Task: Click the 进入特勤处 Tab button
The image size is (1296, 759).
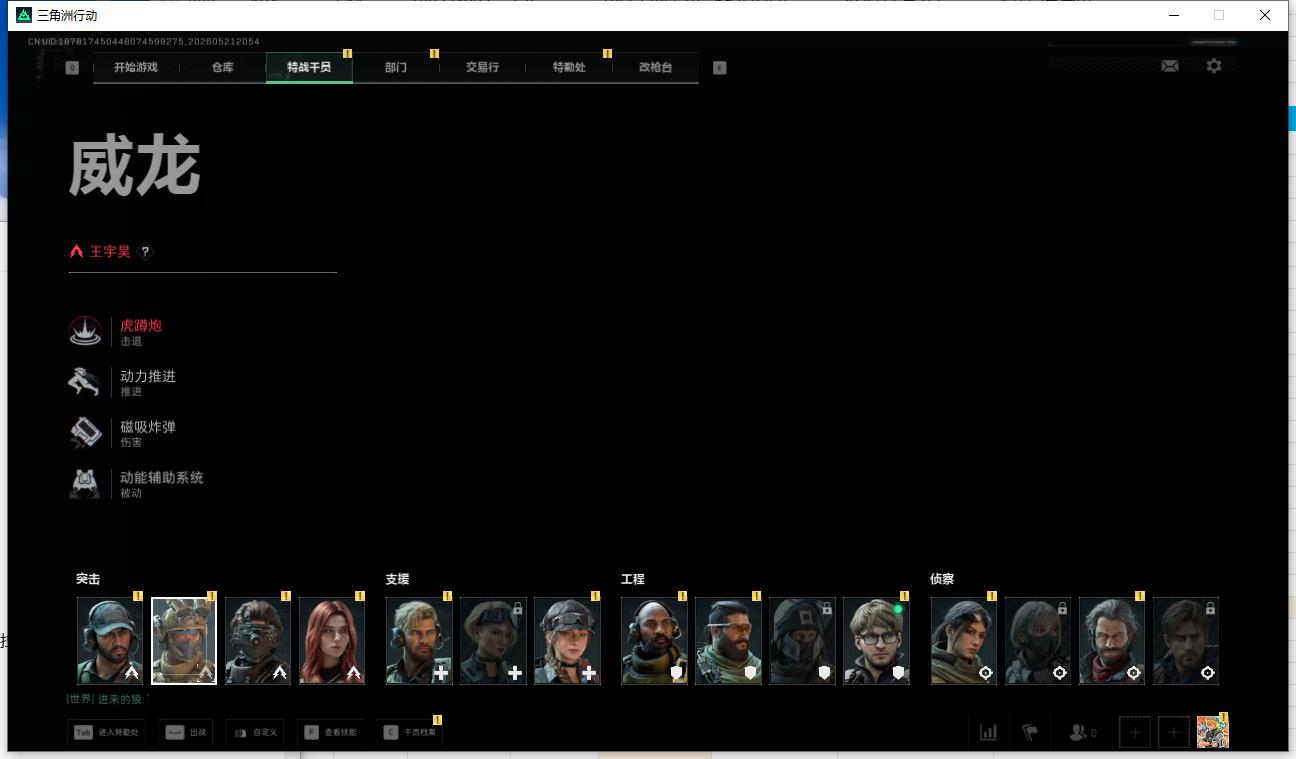Action: [107, 733]
